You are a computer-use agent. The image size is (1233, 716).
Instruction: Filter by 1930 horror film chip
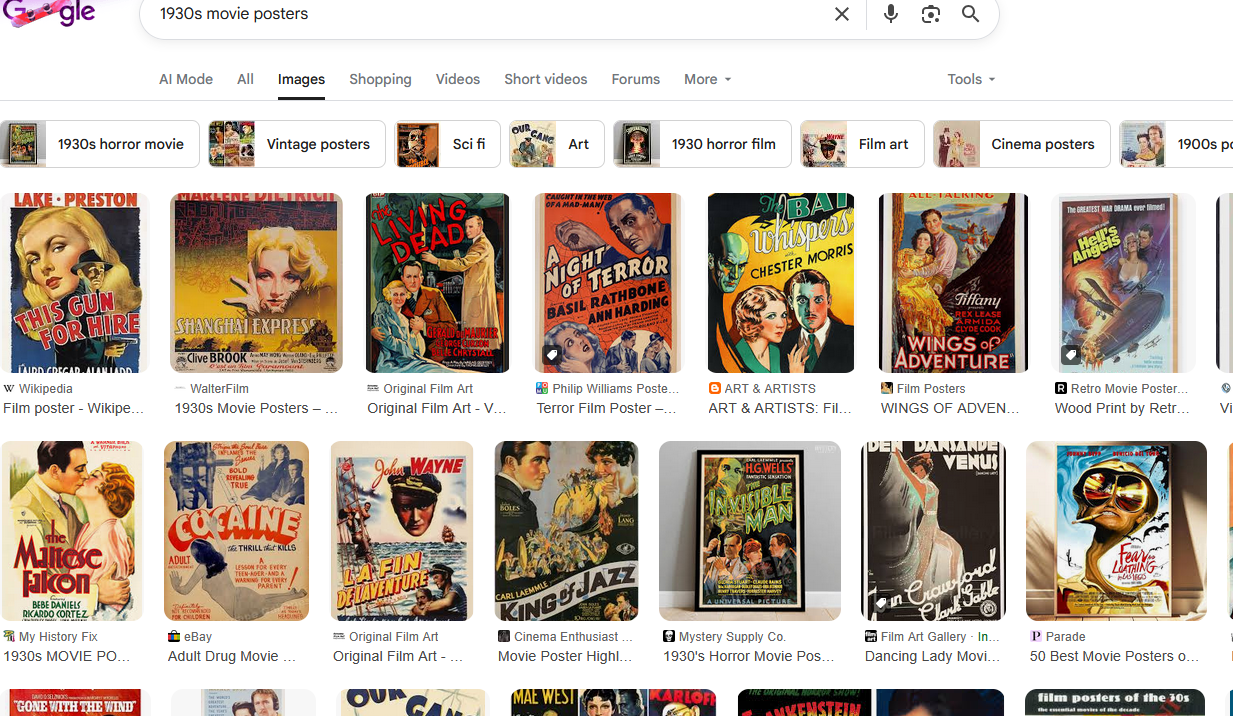pos(702,144)
